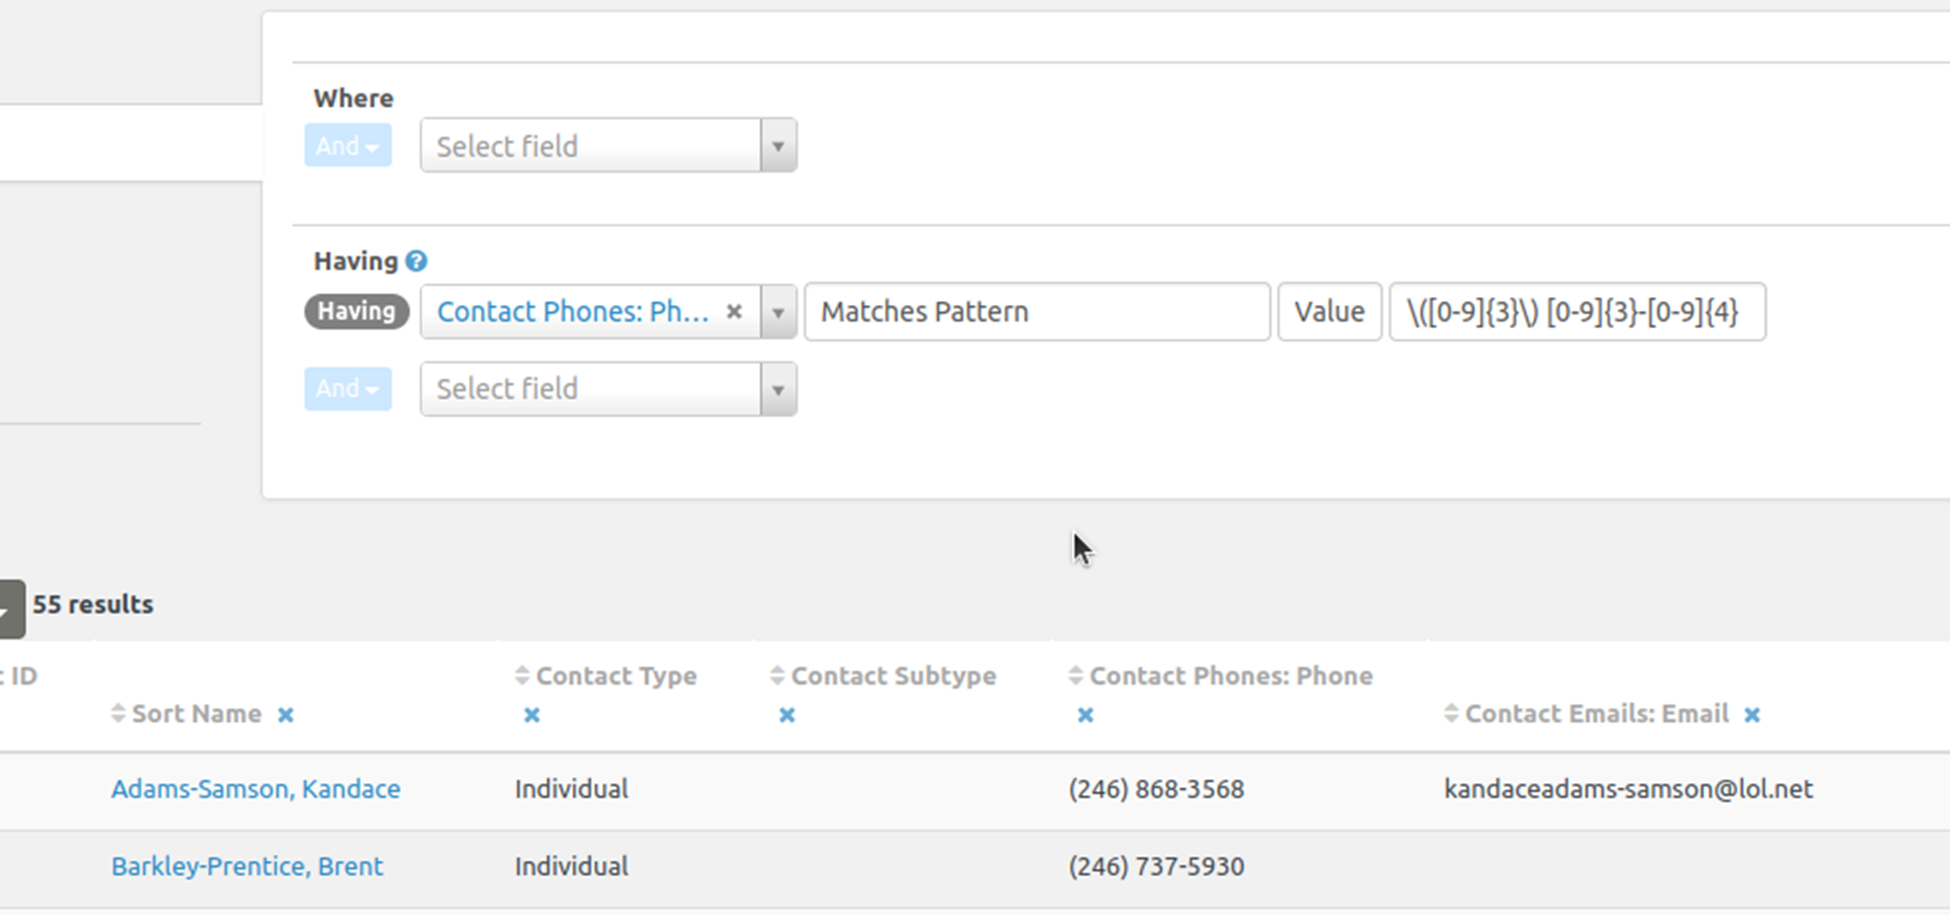Screen dimensions: 1950x915
Task: Open the Having And operator dropdown
Action: click(347, 389)
